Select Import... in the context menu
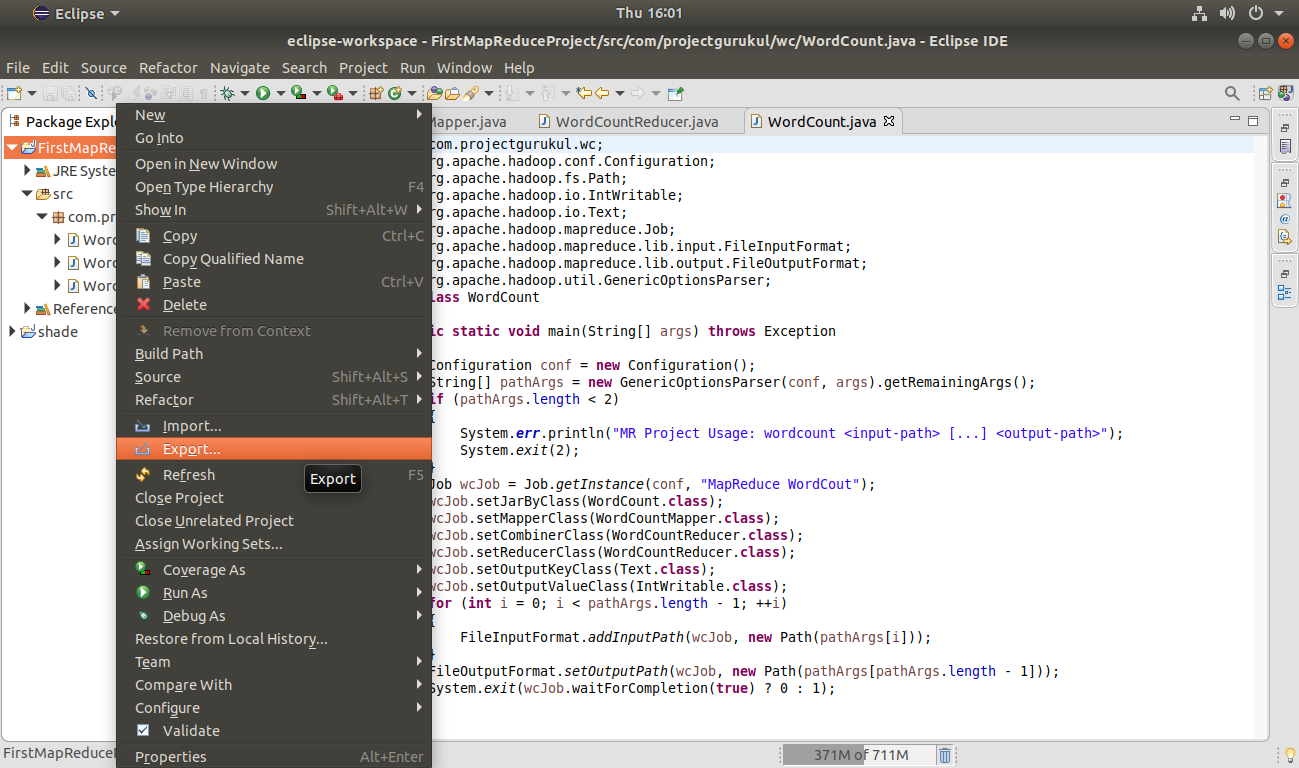The height and width of the screenshot is (768, 1299). 274,426
